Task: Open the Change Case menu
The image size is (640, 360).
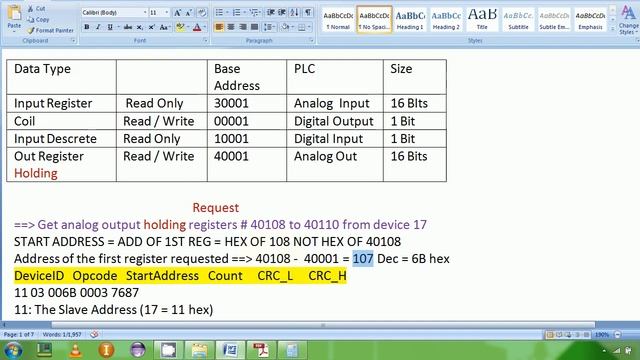Action: pyautogui.click(x=164, y=27)
